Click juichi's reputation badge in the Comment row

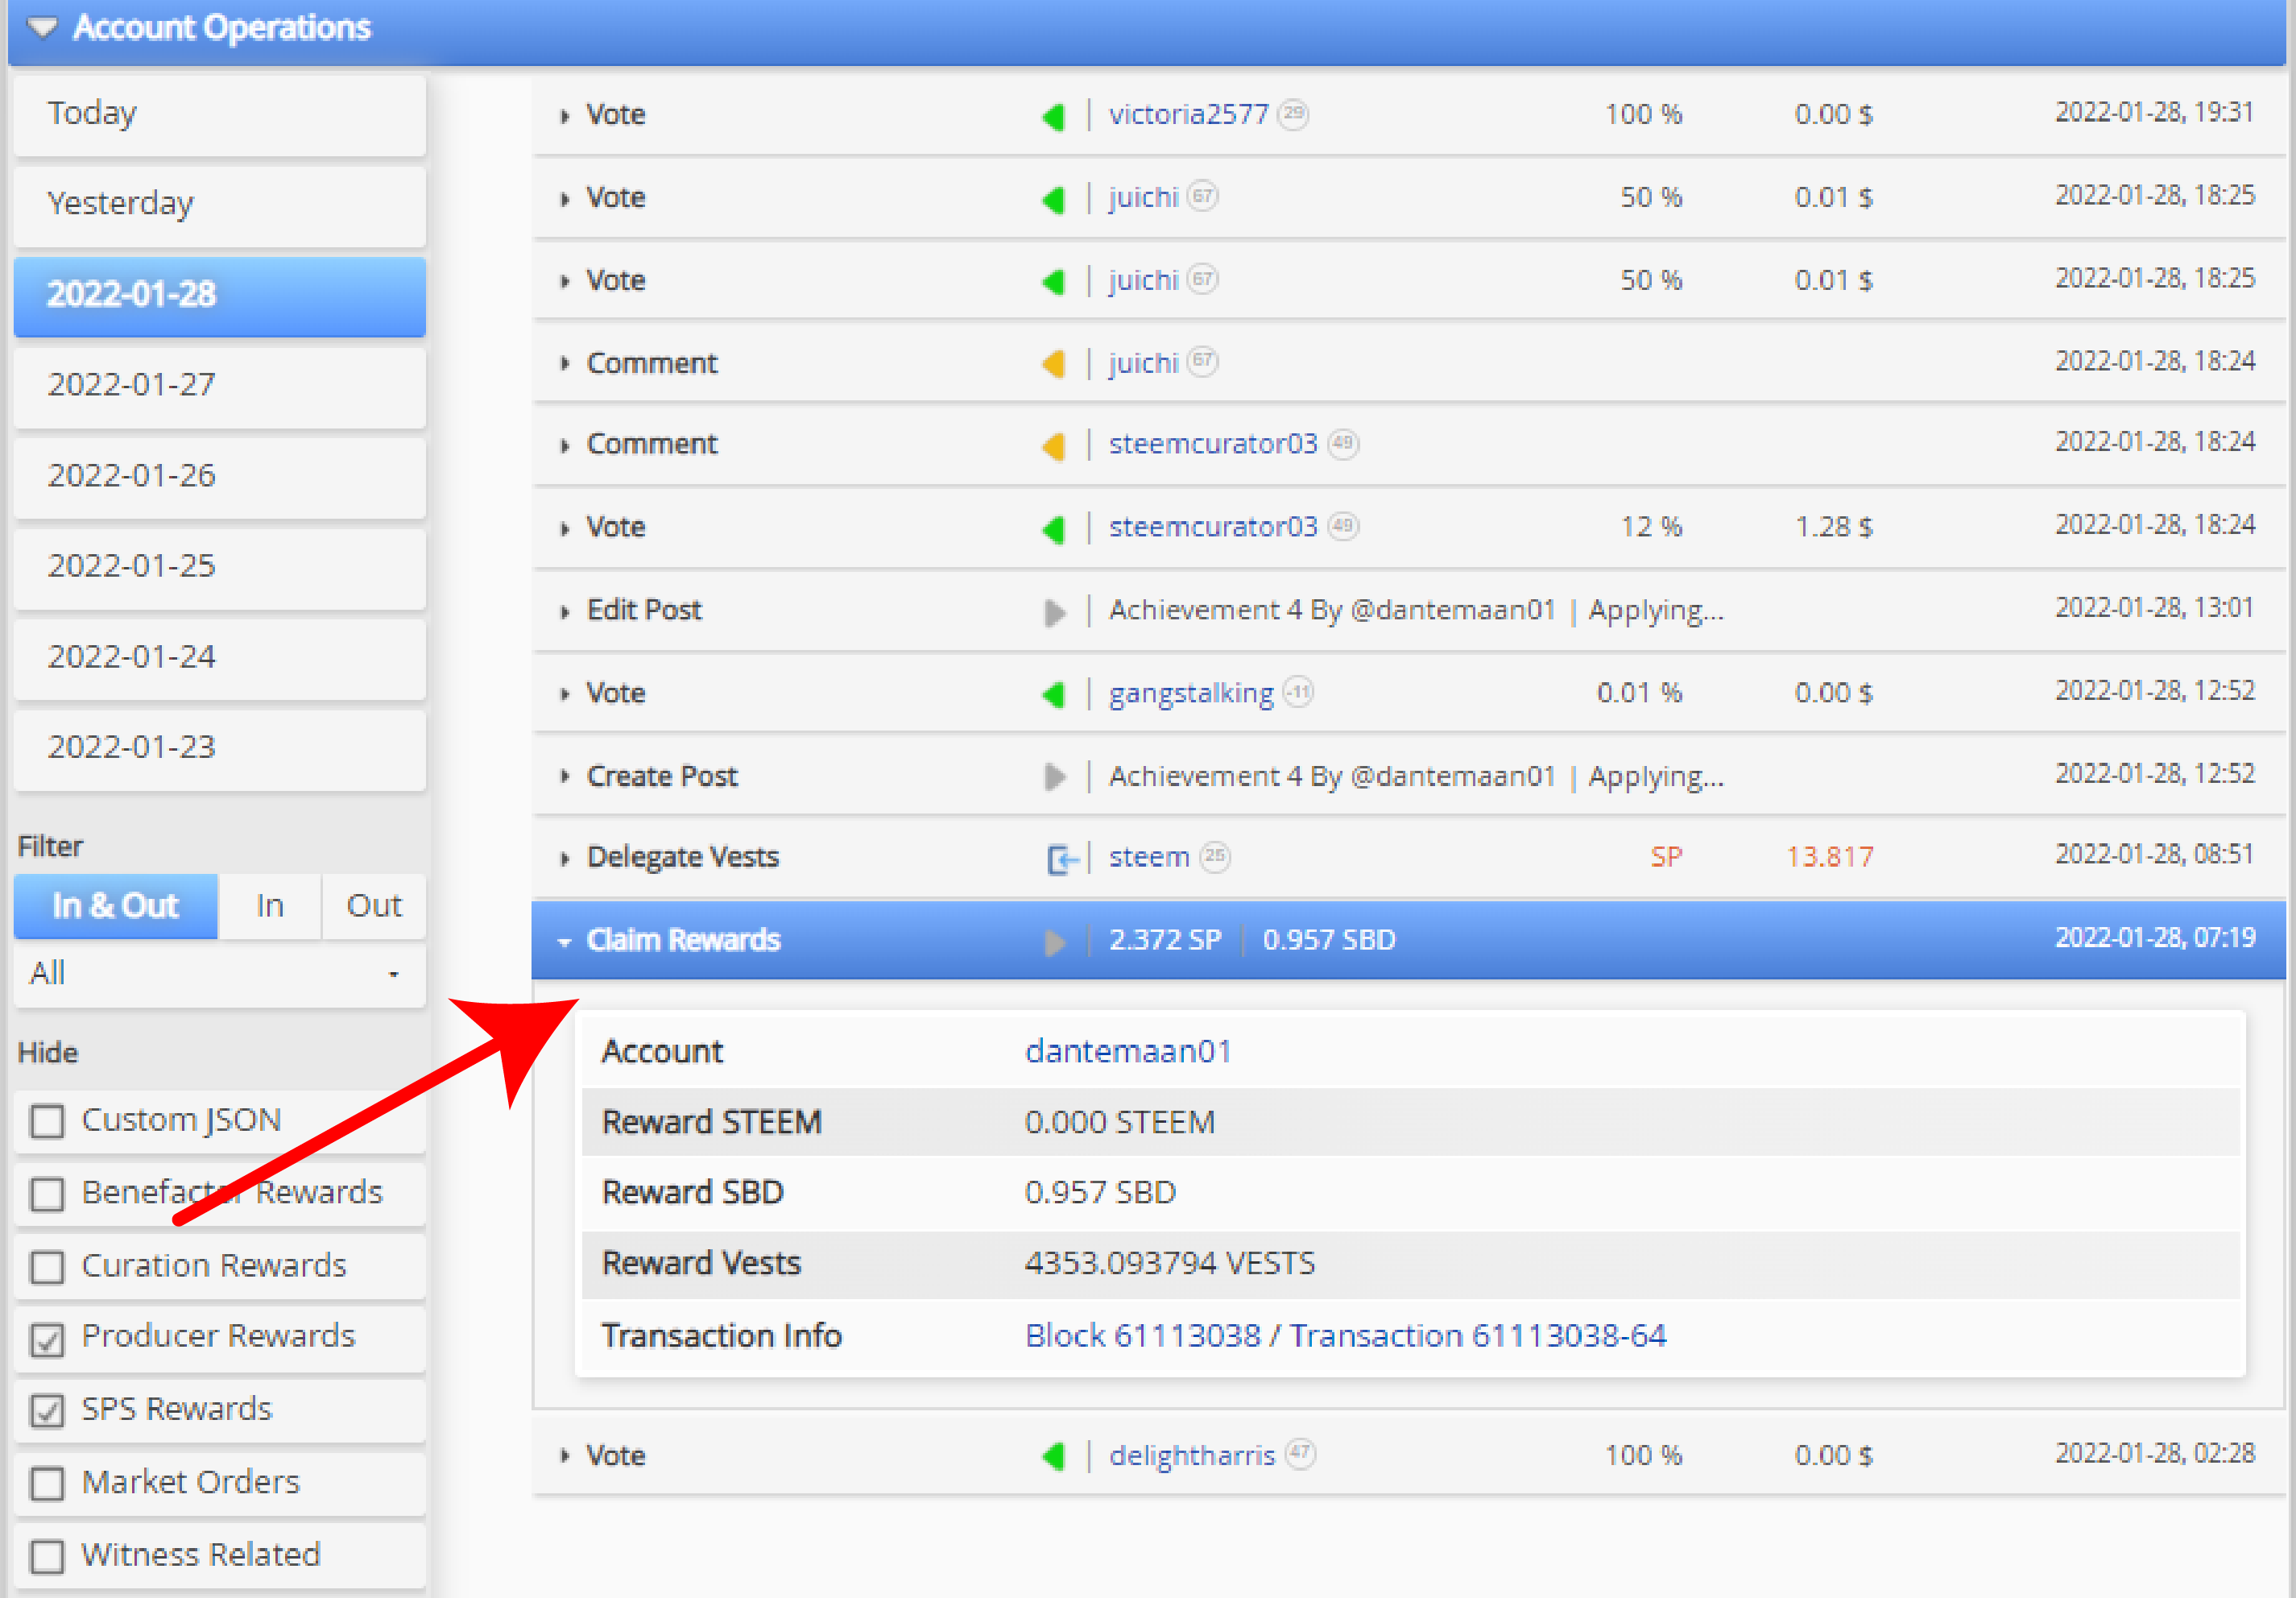pyautogui.click(x=1203, y=361)
